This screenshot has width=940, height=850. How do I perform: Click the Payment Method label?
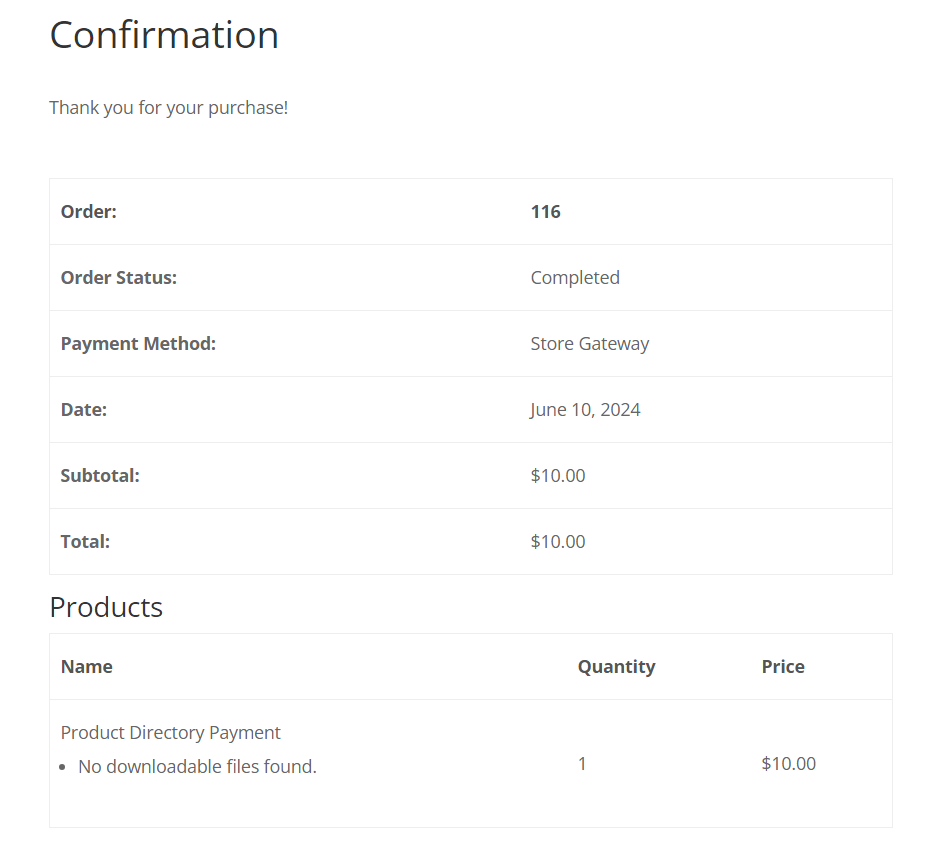pyautogui.click(x=138, y=343)
